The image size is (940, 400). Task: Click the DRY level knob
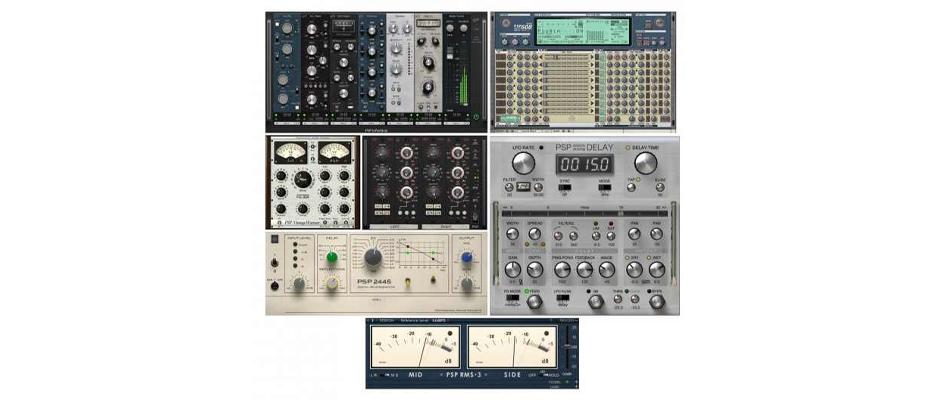click(x=634, y=270)
